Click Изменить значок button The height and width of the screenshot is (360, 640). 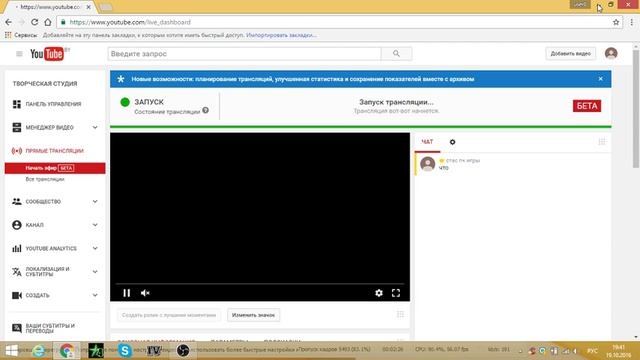click(x=253, y=315)
